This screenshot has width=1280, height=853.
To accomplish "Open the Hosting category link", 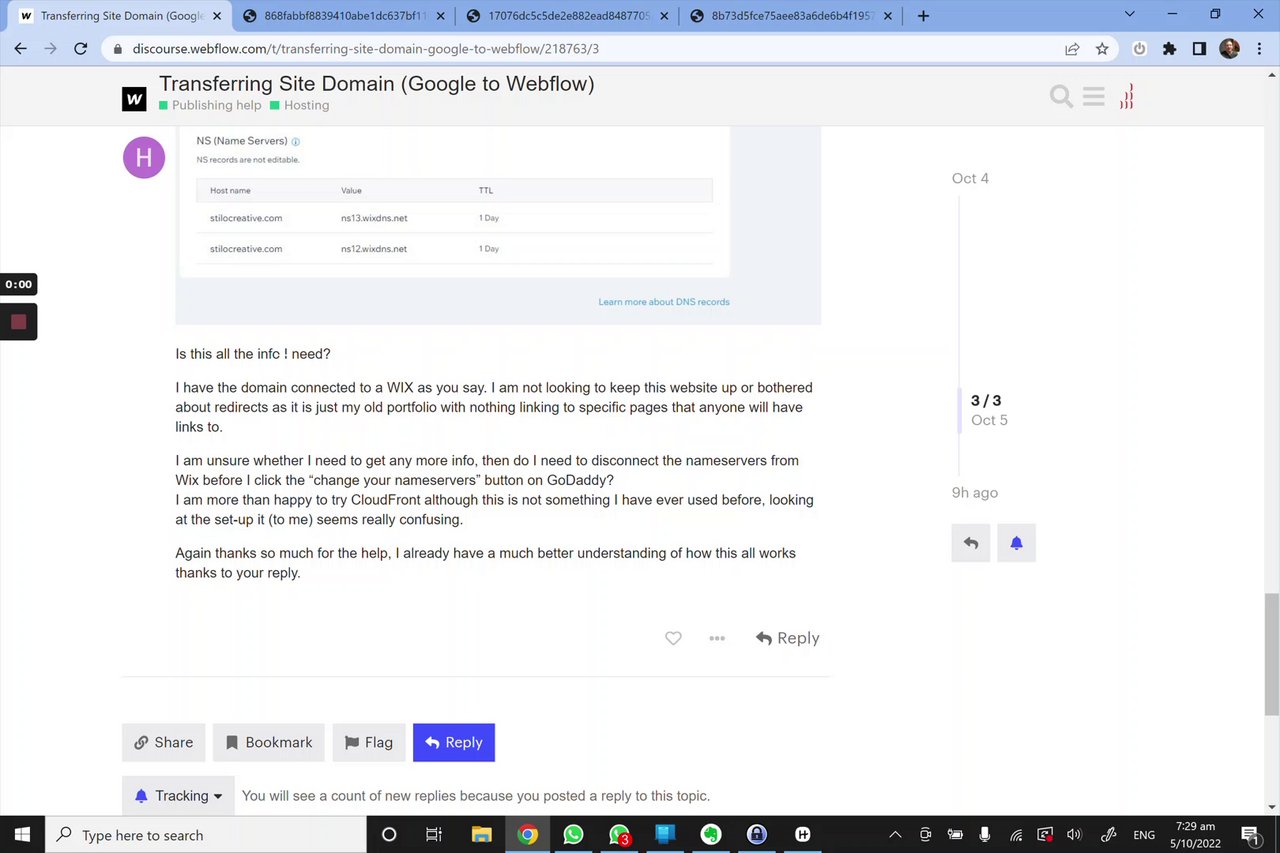I will point(300,105).
